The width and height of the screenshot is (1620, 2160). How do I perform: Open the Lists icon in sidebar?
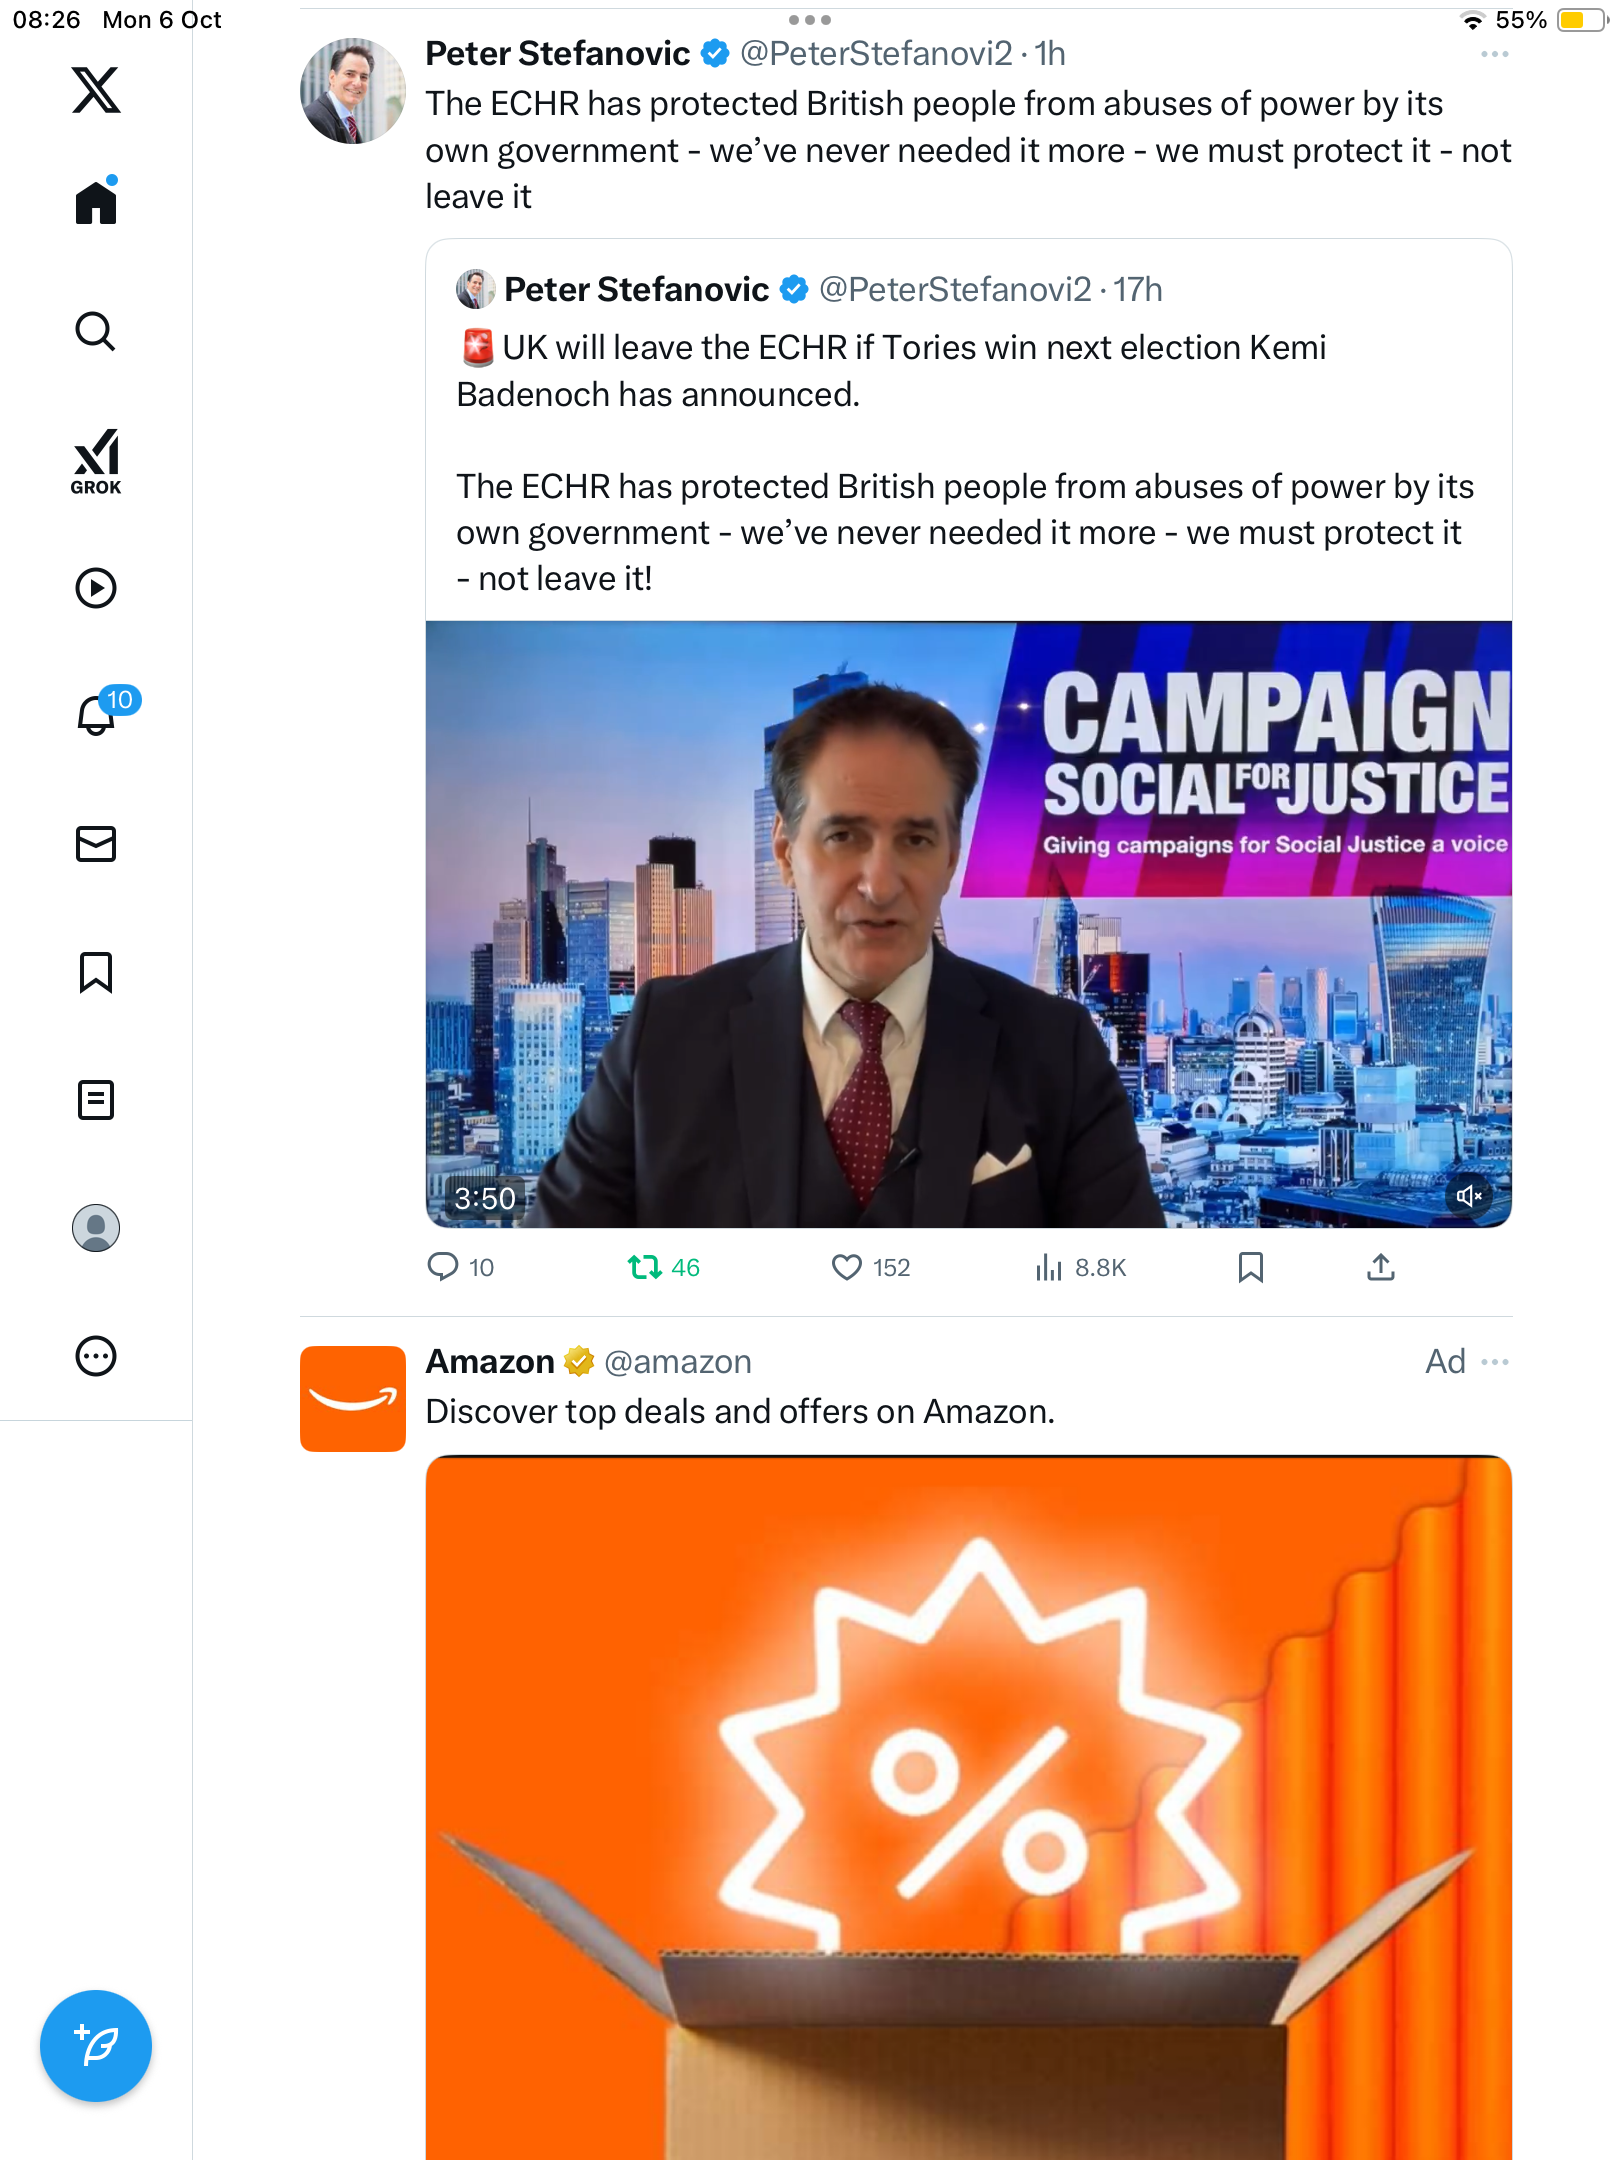tap(96, 1100)
